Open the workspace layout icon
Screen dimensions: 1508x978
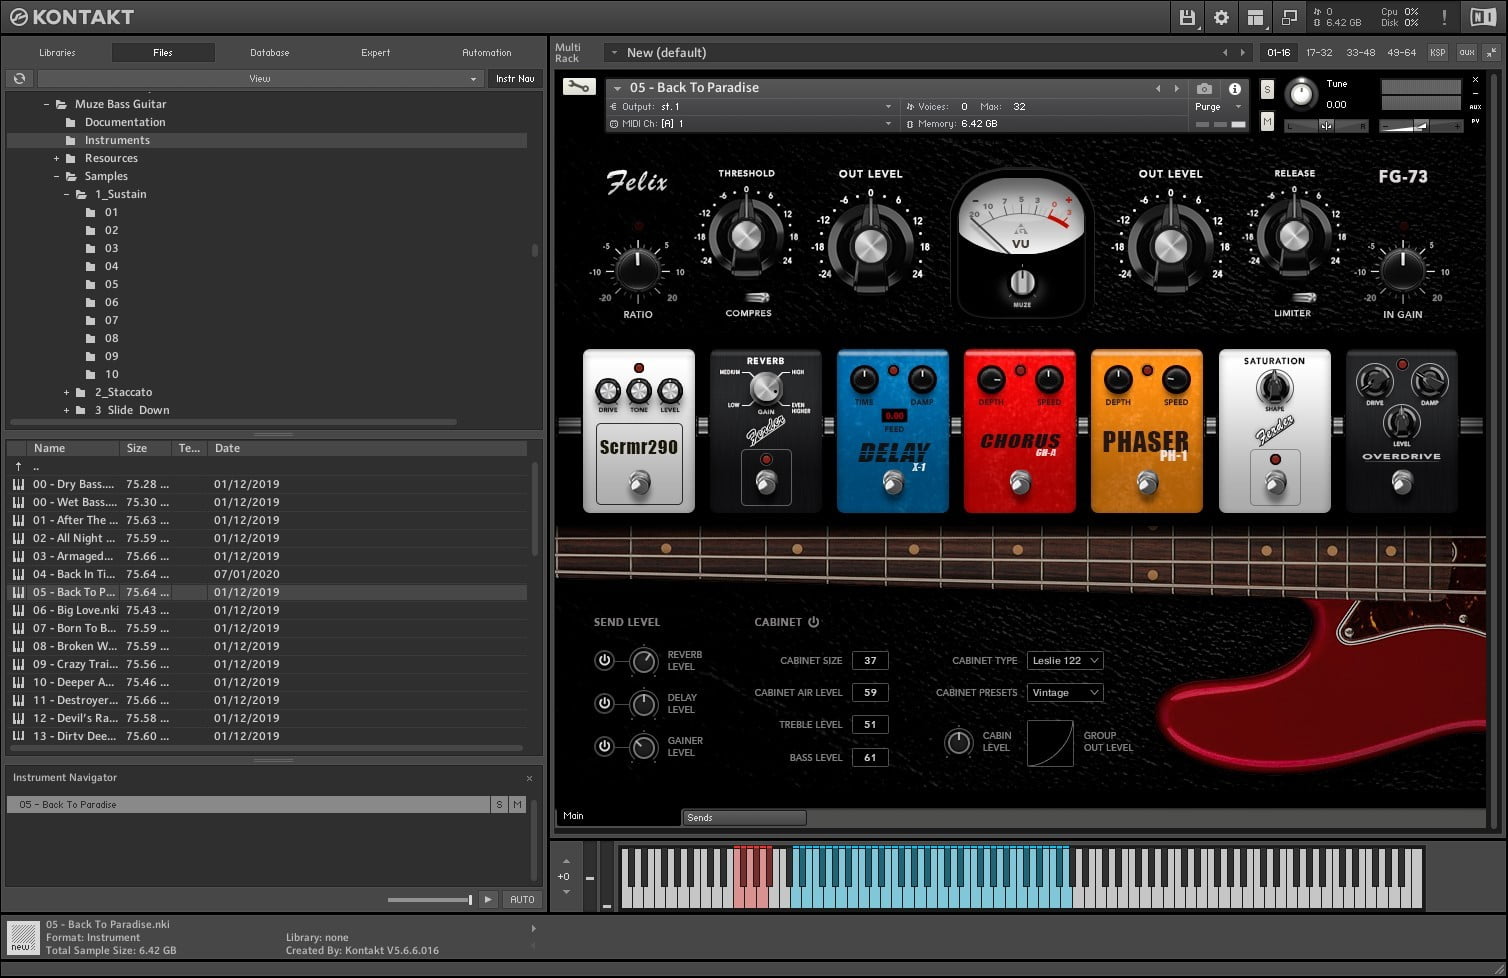point(1255,17)
